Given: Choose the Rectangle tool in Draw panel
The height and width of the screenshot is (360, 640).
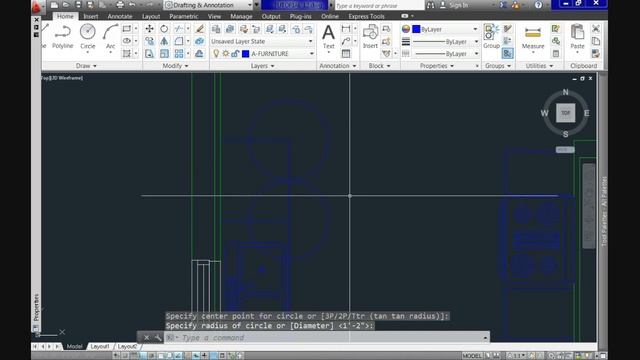Looking at the screenshot, I should point(127,29).
